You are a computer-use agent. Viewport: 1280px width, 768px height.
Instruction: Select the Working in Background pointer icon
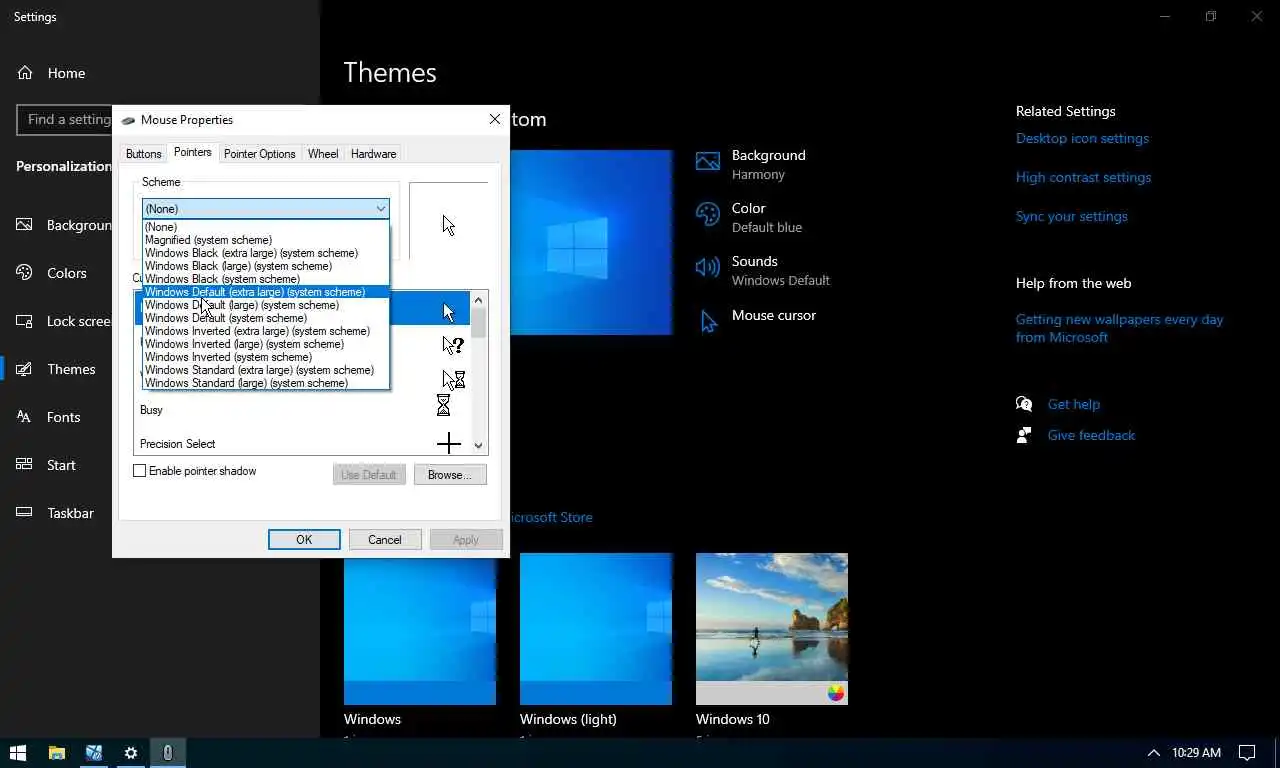454,380
